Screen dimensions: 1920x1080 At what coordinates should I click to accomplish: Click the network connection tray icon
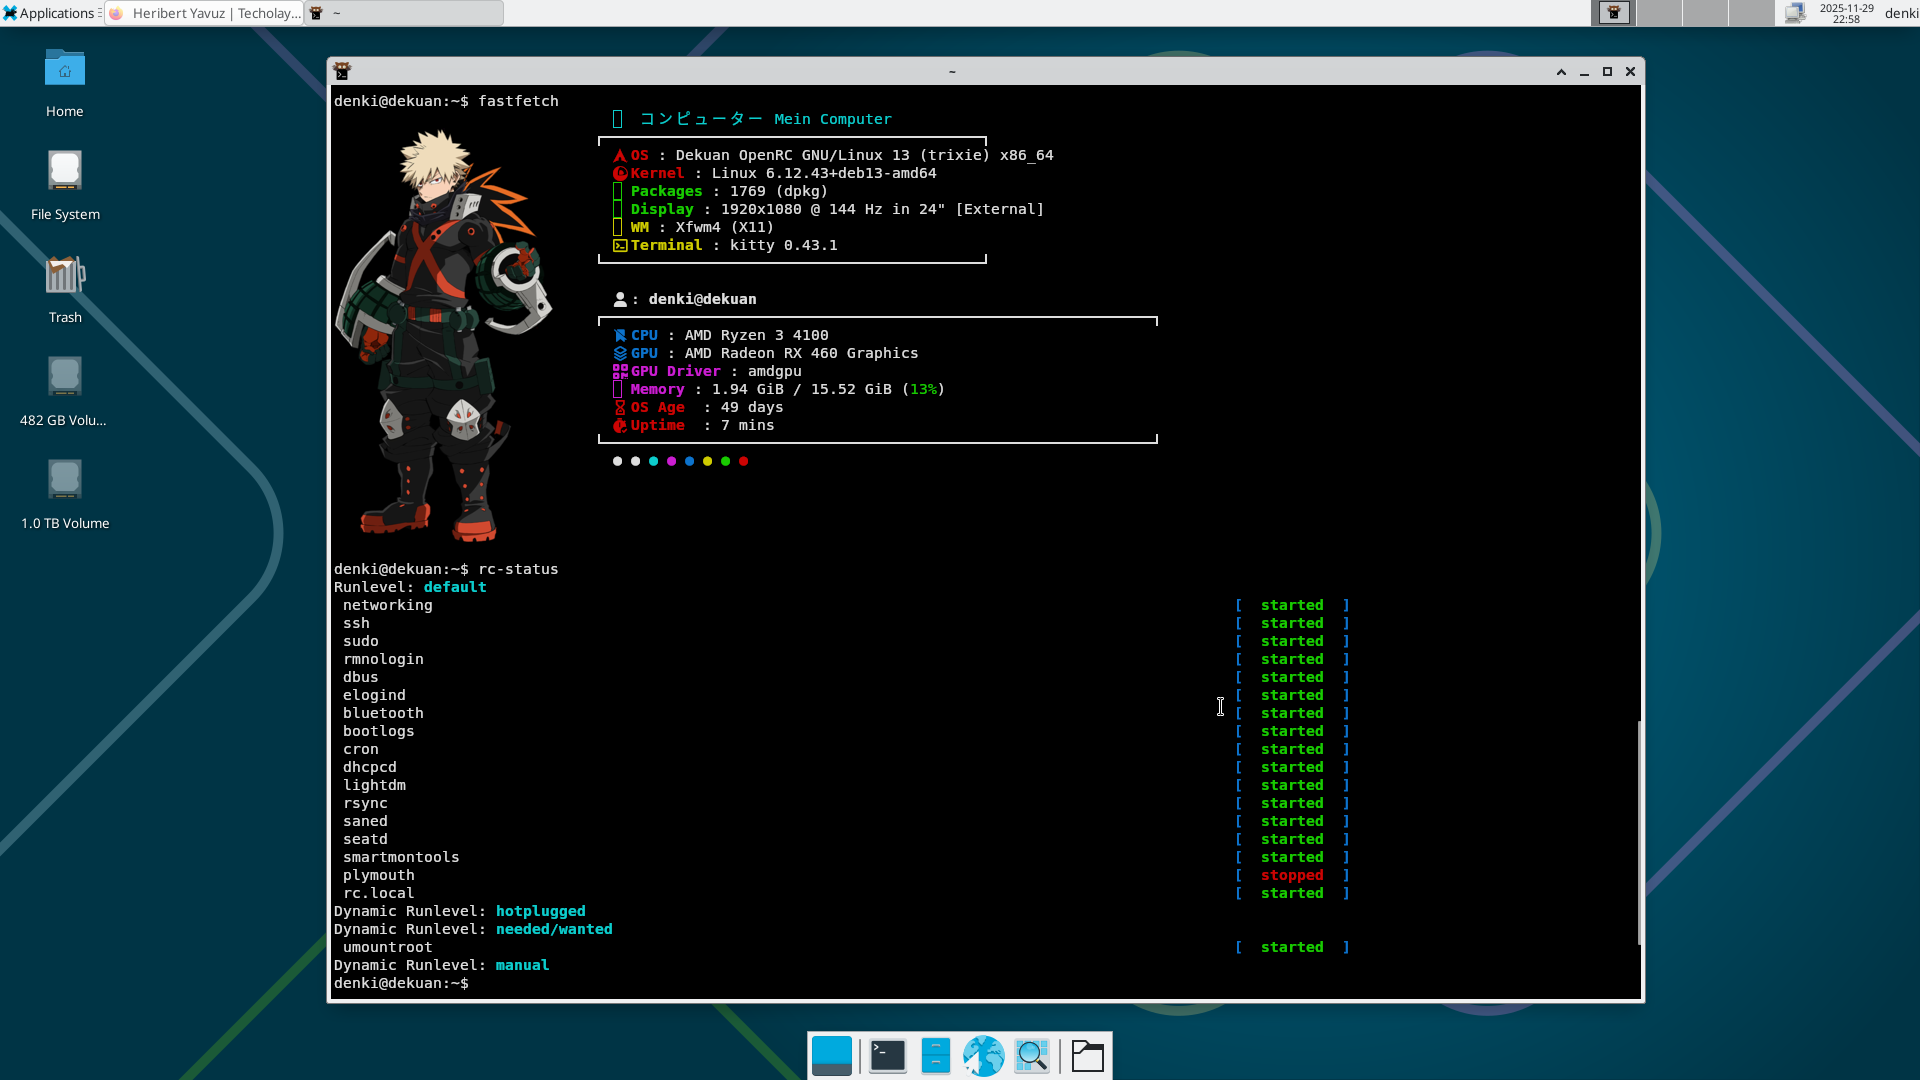pos(1795,13)
